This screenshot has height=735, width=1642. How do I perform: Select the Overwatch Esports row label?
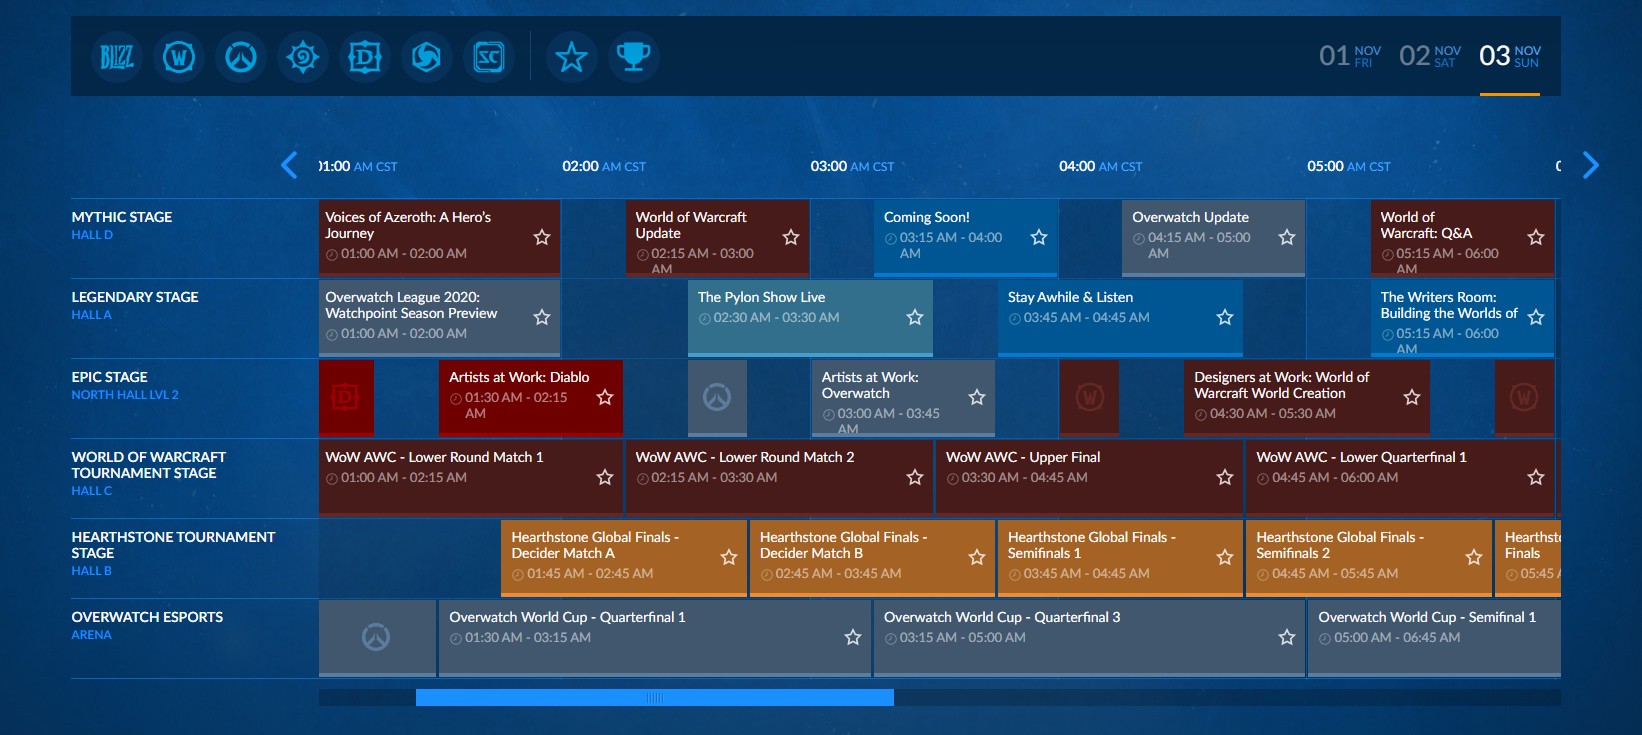(147, 617)
